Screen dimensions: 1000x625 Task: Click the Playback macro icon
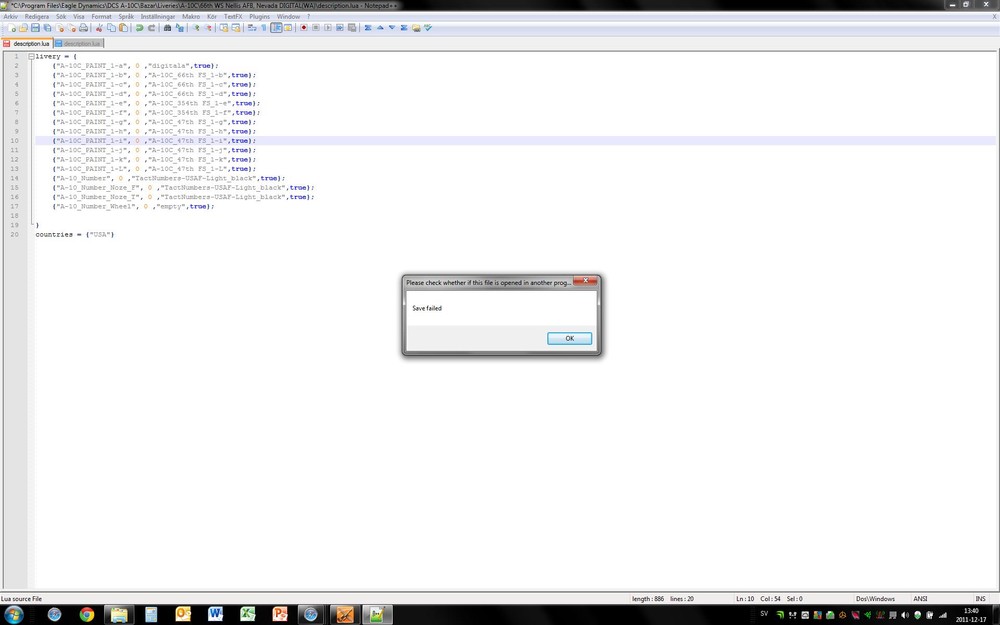click(x=328, y=28)
